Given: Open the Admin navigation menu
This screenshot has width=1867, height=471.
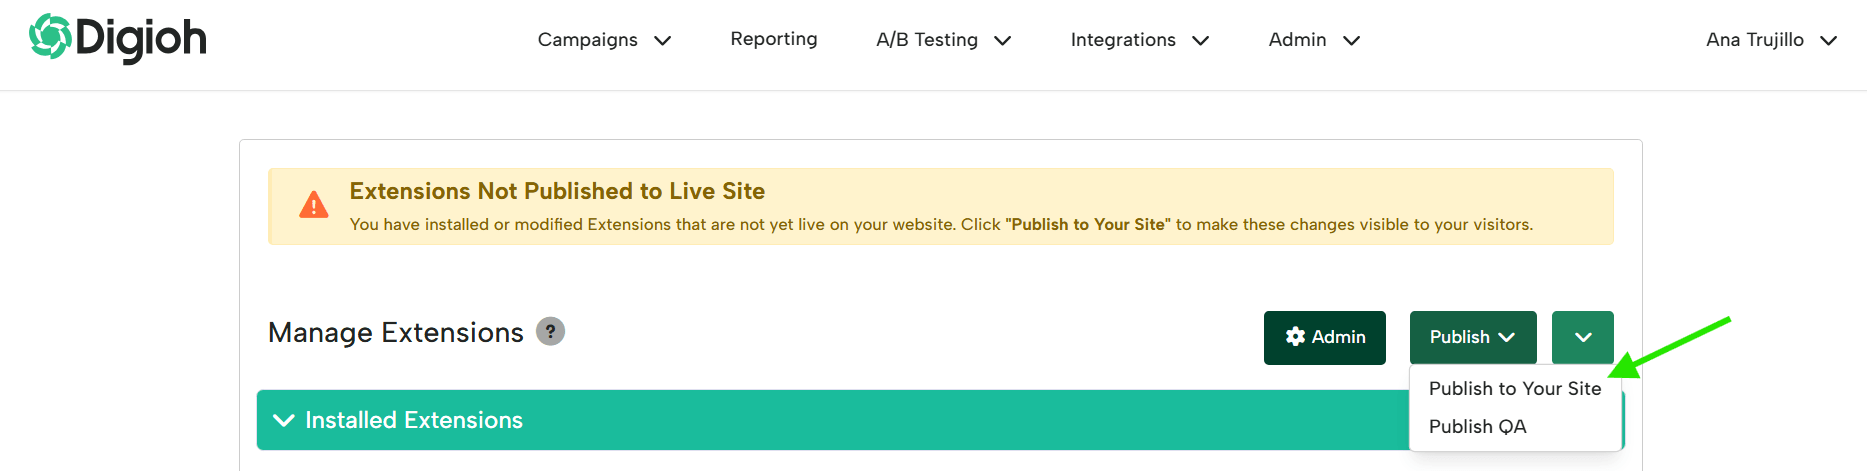Looking at the screenshot, I should pyautogui.click(x=1314, y=40).
